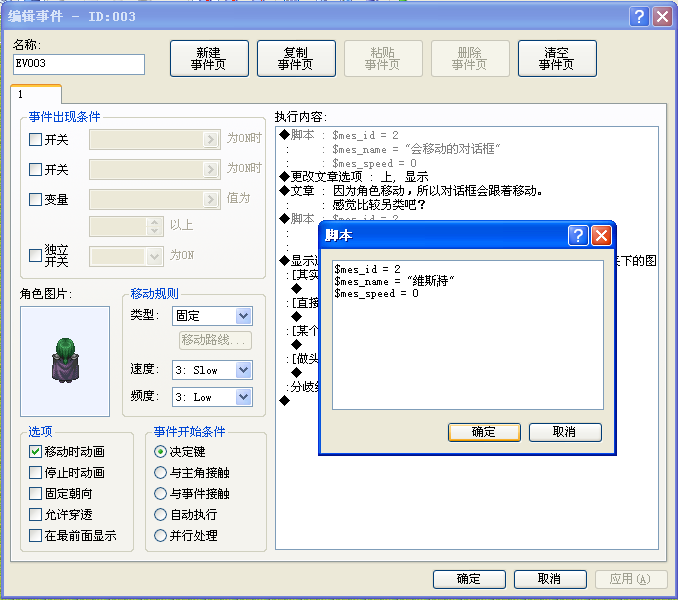The width and height of the screenshot is (678, 600).
Task: Click the 清空事件页 button
Action: pos(557,59)
